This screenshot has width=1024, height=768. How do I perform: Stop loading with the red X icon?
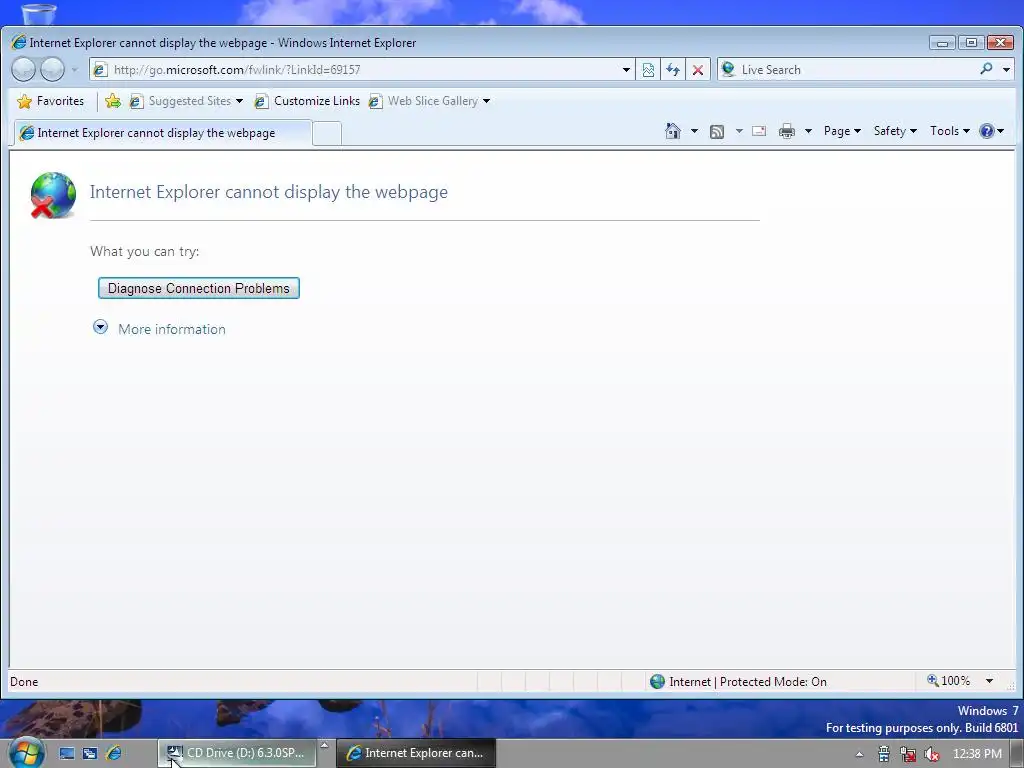pyautogui.click(x=697, y=70)
